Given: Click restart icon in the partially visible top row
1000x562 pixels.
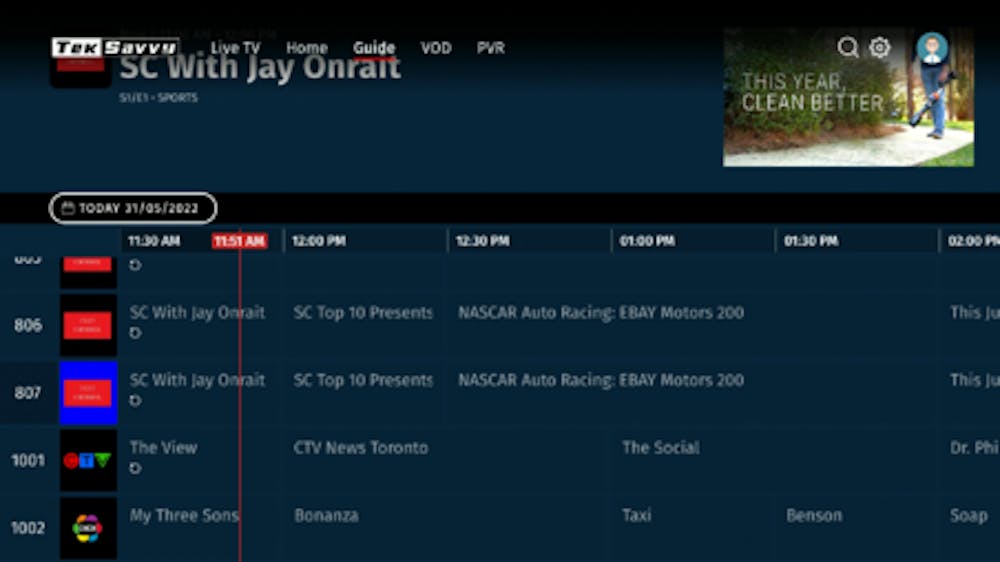Looking at the screenshot, I should (135, 265).
